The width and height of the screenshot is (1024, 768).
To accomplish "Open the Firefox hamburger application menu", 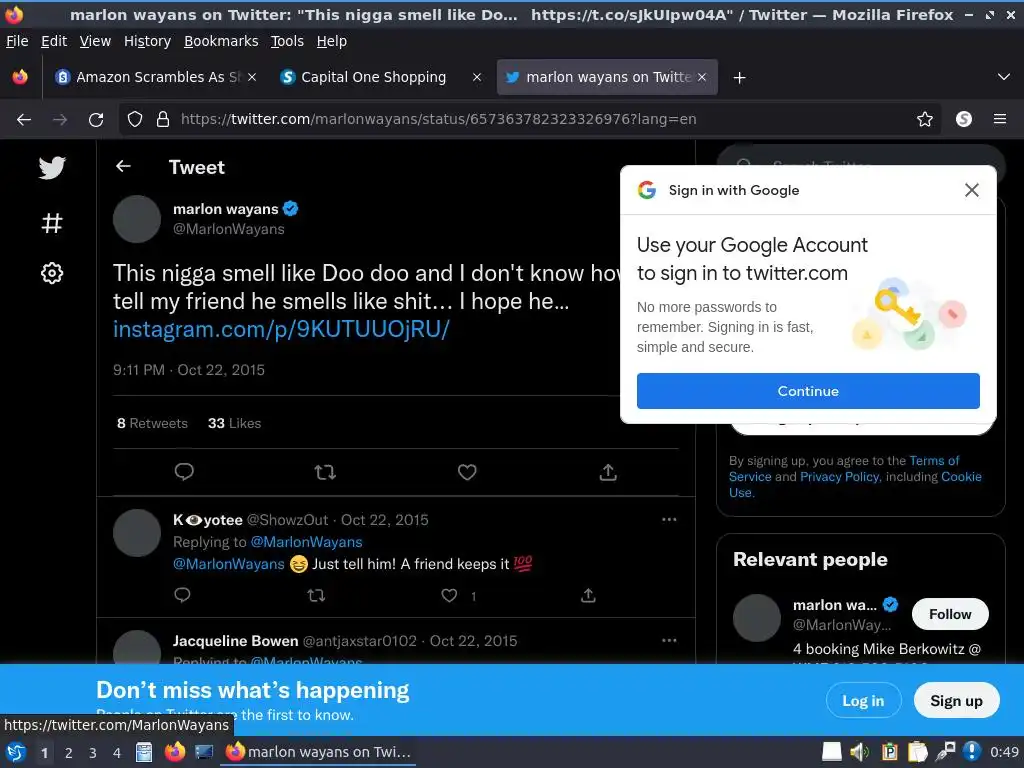I will point(1000,119).
